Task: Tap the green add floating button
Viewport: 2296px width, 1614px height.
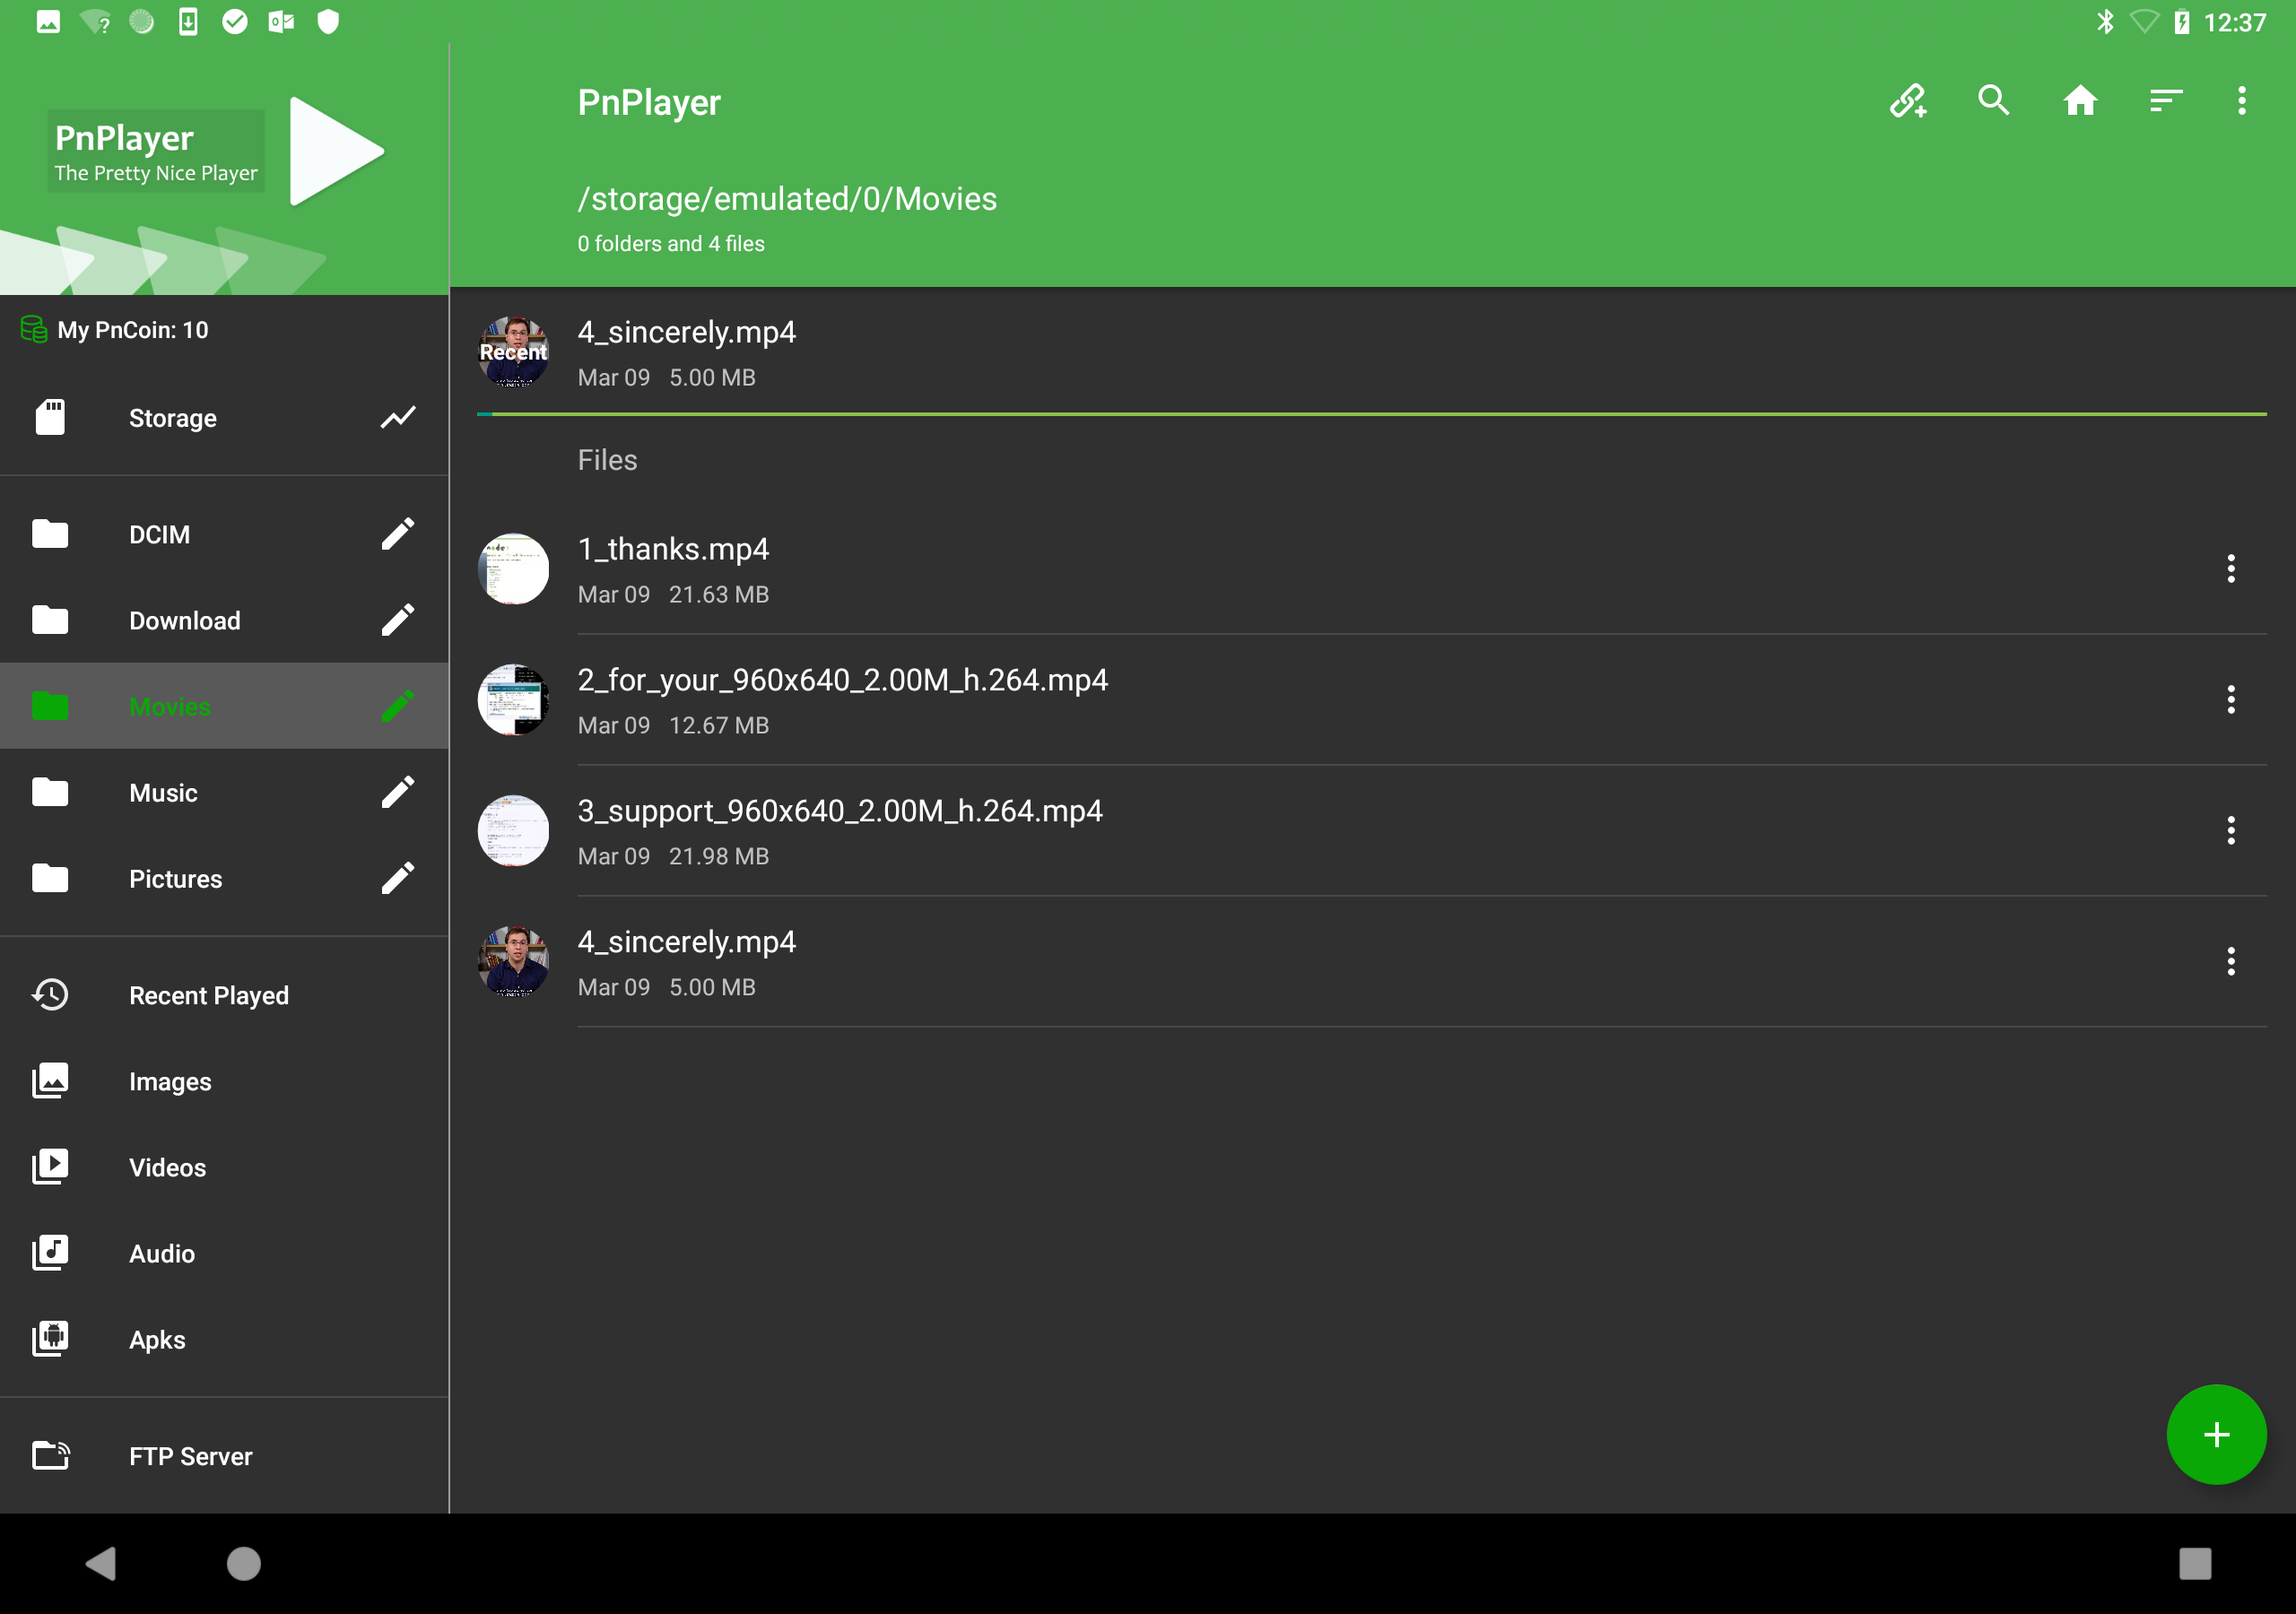Action: [2216, 1434]
